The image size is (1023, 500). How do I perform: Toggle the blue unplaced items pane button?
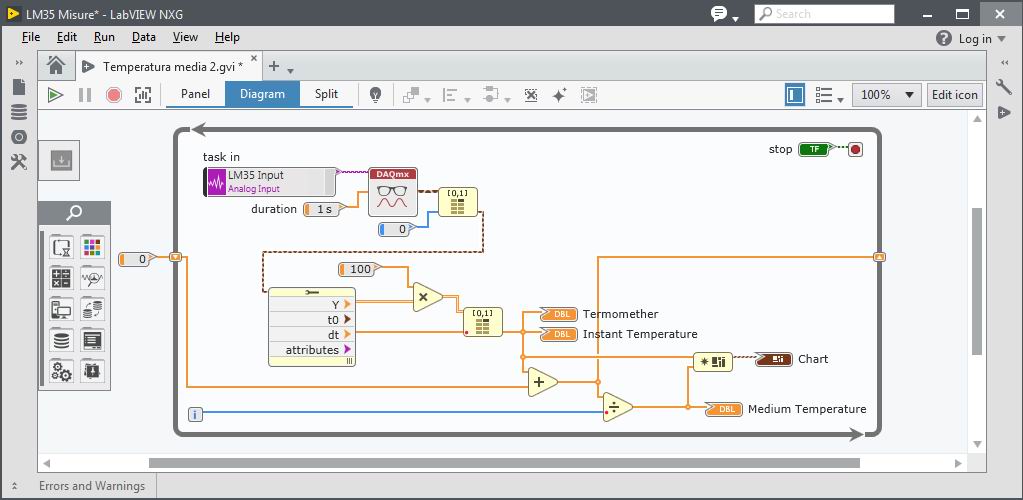tap(794, 95)
